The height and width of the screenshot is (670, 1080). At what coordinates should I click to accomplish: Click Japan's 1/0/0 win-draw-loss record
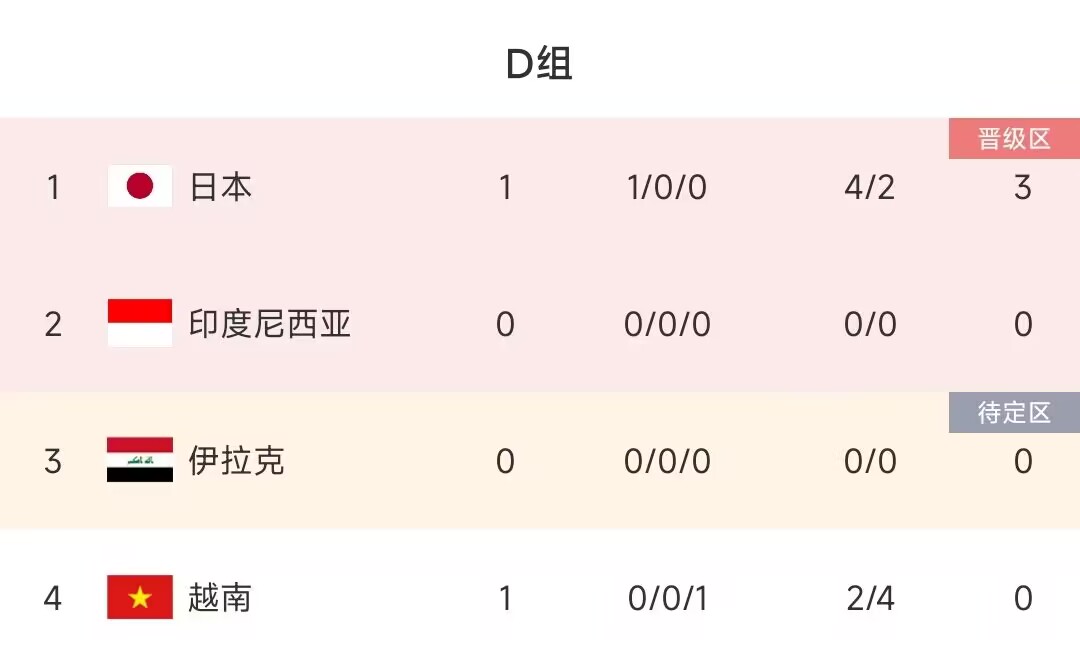click(x=667, y=187)
